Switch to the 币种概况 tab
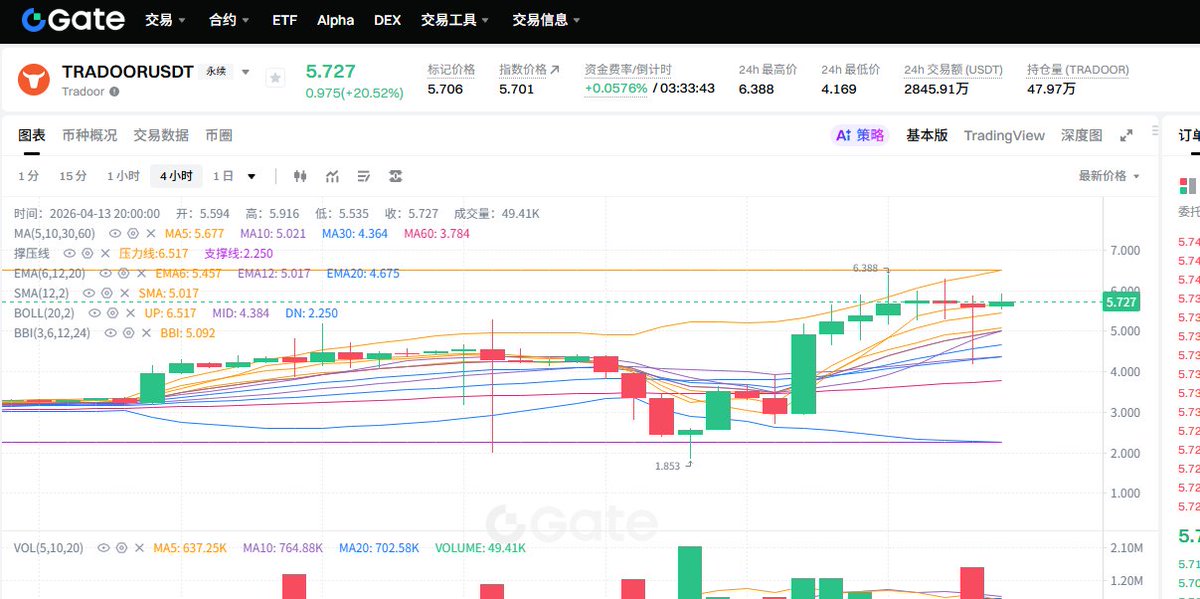 tap(89, 136)
